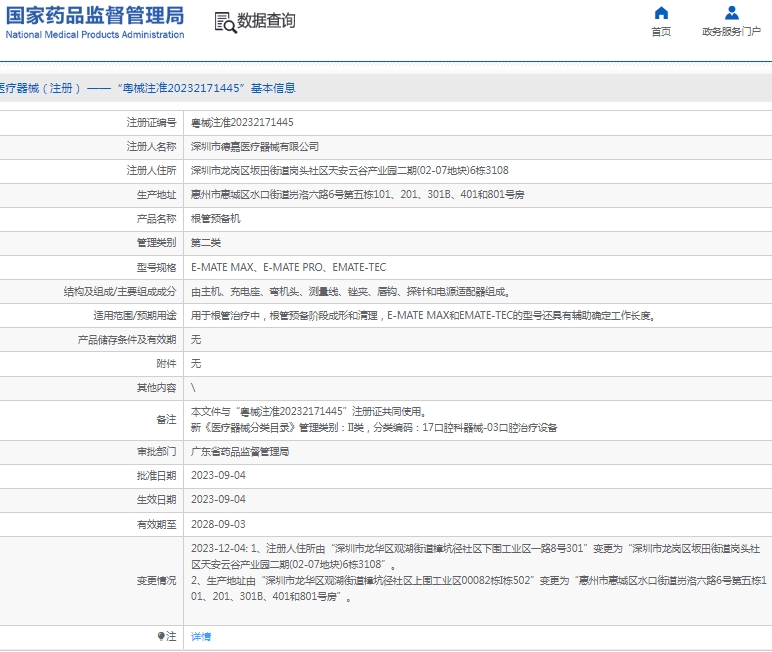Click the 变更情况 field label
Viewport: 772px width, 652px height.
(156, 581)
